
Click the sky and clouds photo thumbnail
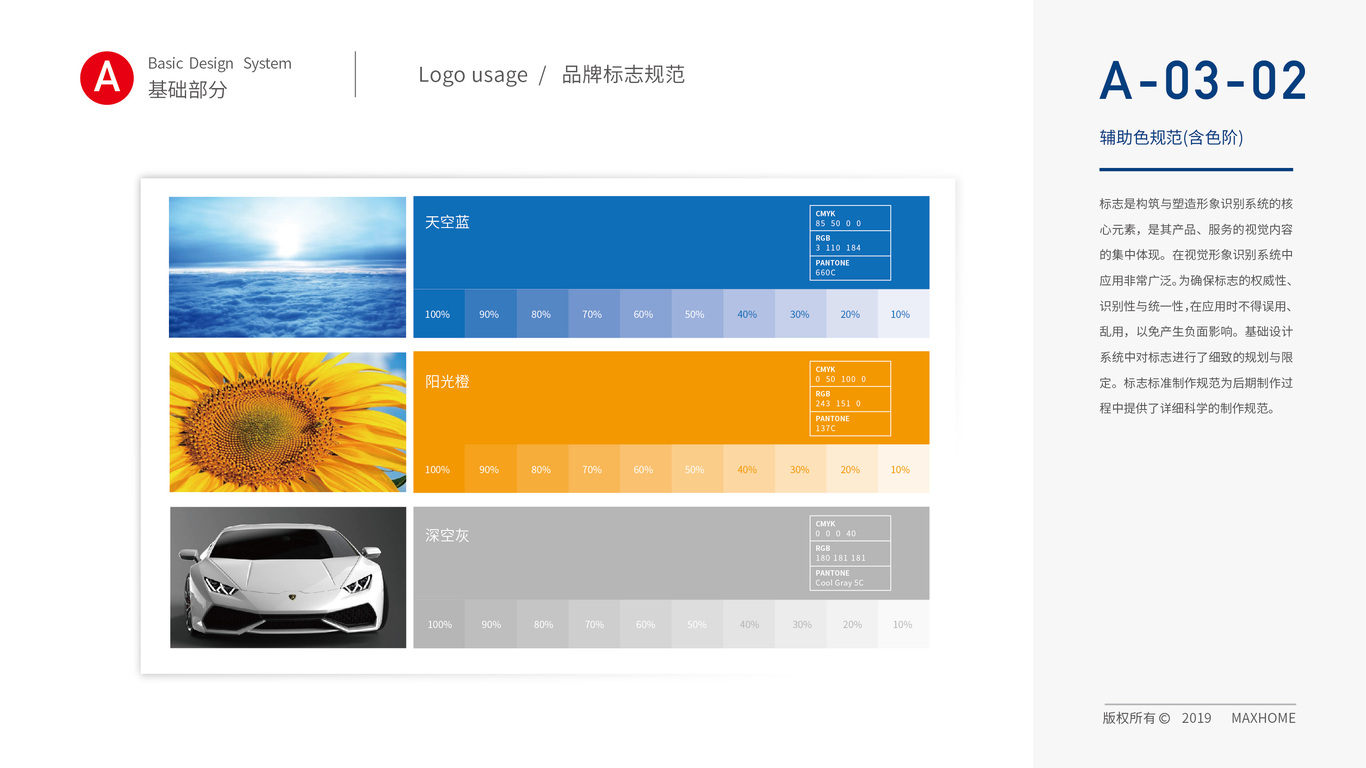click(x=288, y=267)
